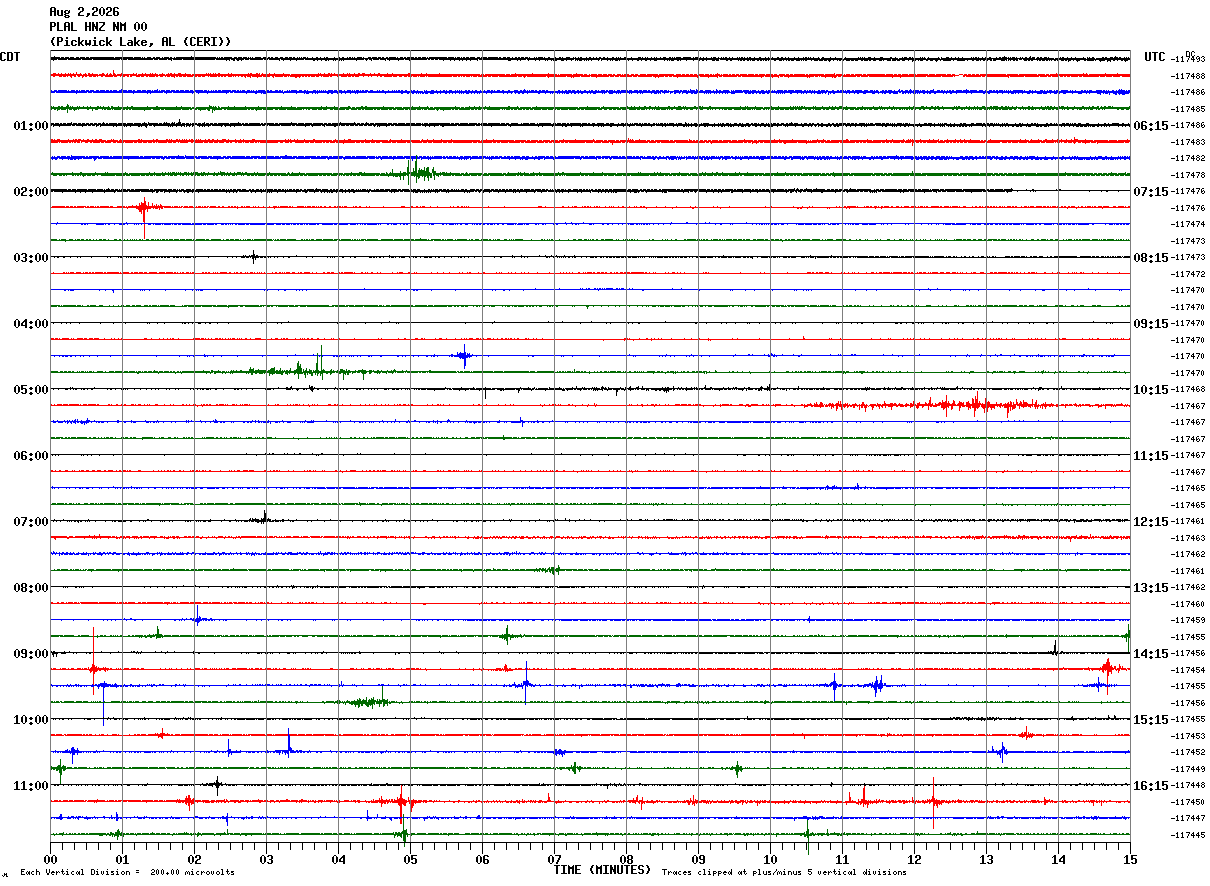Click the 05:00 CDT time label
1210x886 pixels.
31,390
